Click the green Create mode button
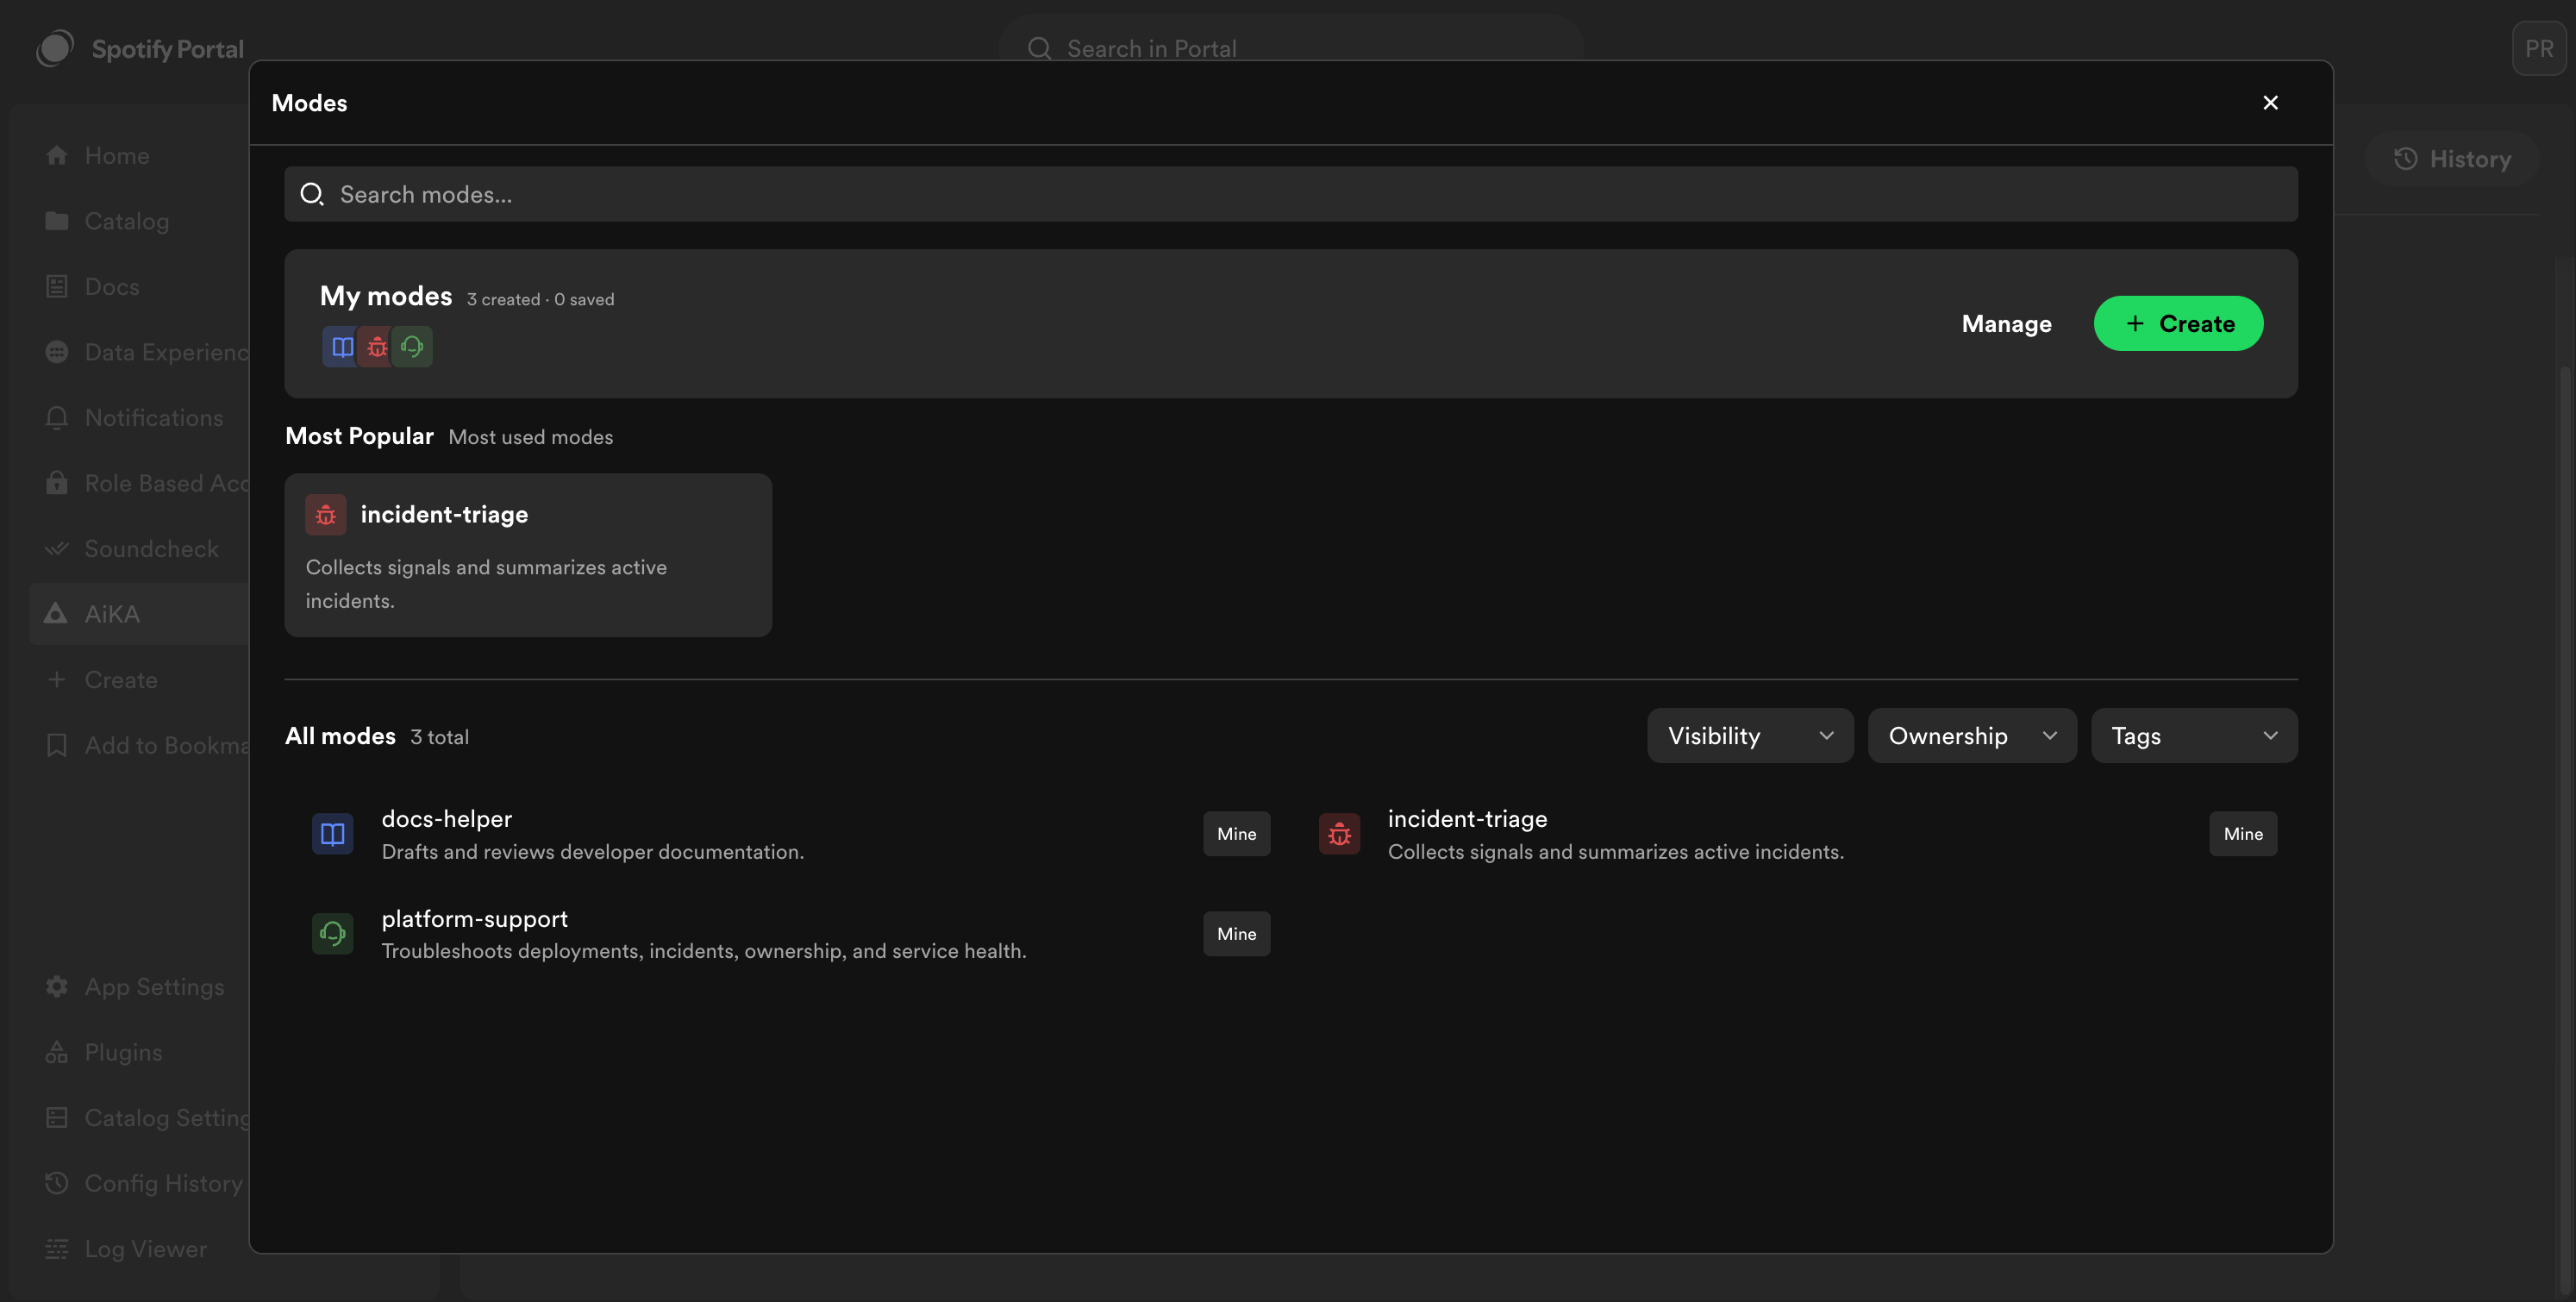This screenshot has width=2576, height=1302. (2178, 324)
